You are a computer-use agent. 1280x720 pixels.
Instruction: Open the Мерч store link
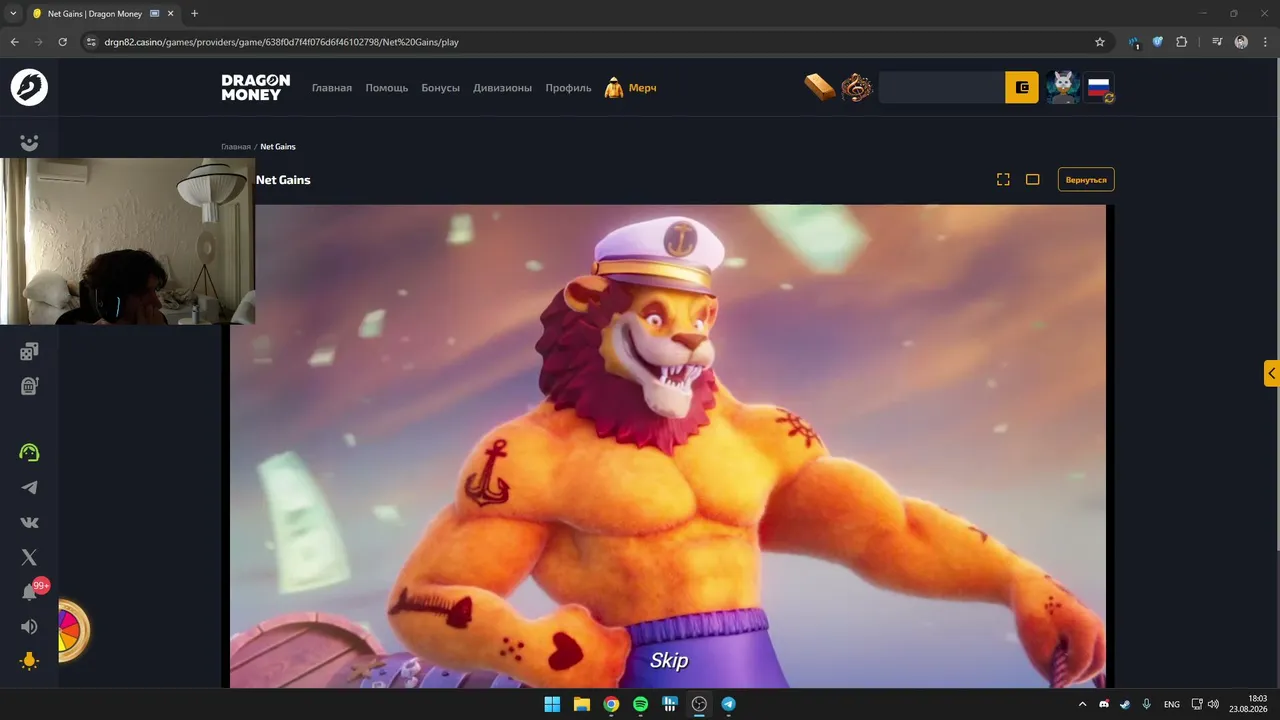pos(630,88)
